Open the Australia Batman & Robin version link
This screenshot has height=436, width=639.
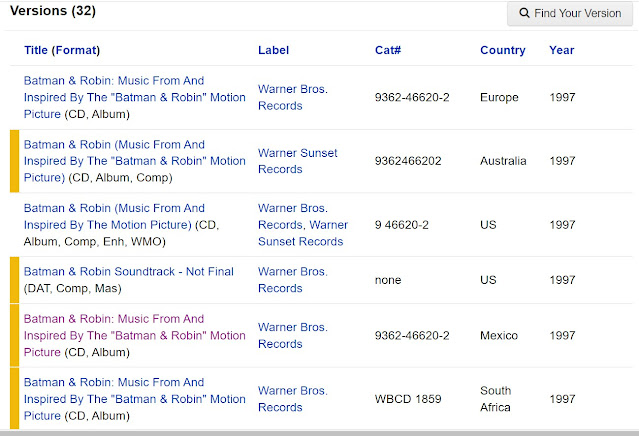click(x=134, y=161)
